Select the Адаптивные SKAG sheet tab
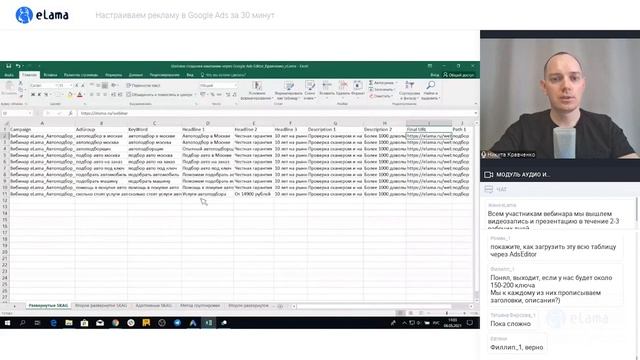 (x=153, y=306)
